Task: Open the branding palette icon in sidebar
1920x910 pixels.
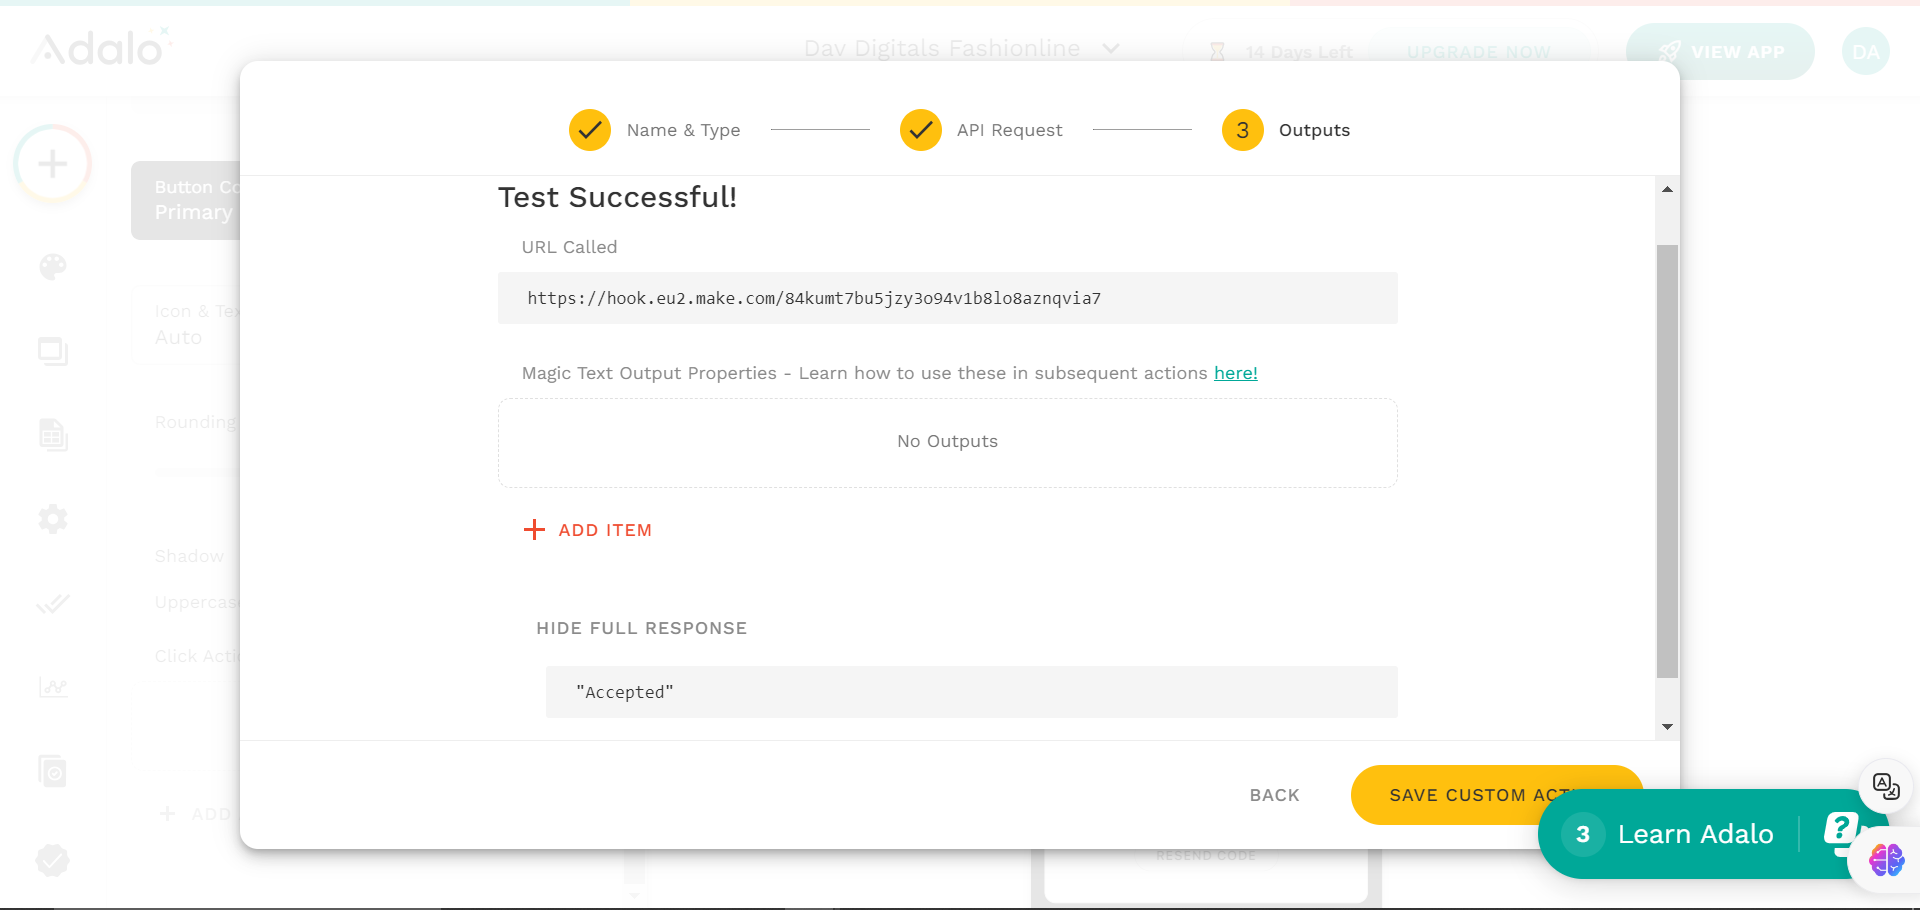Action: point(53,267)
